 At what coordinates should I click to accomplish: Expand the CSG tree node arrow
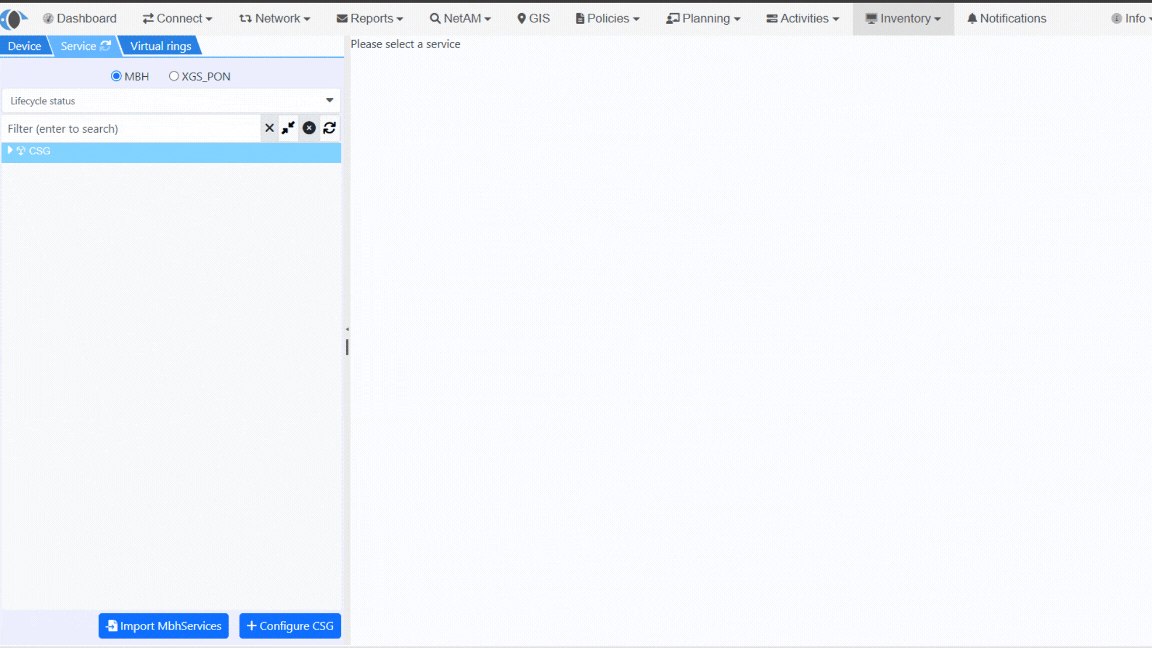[10, 151]
